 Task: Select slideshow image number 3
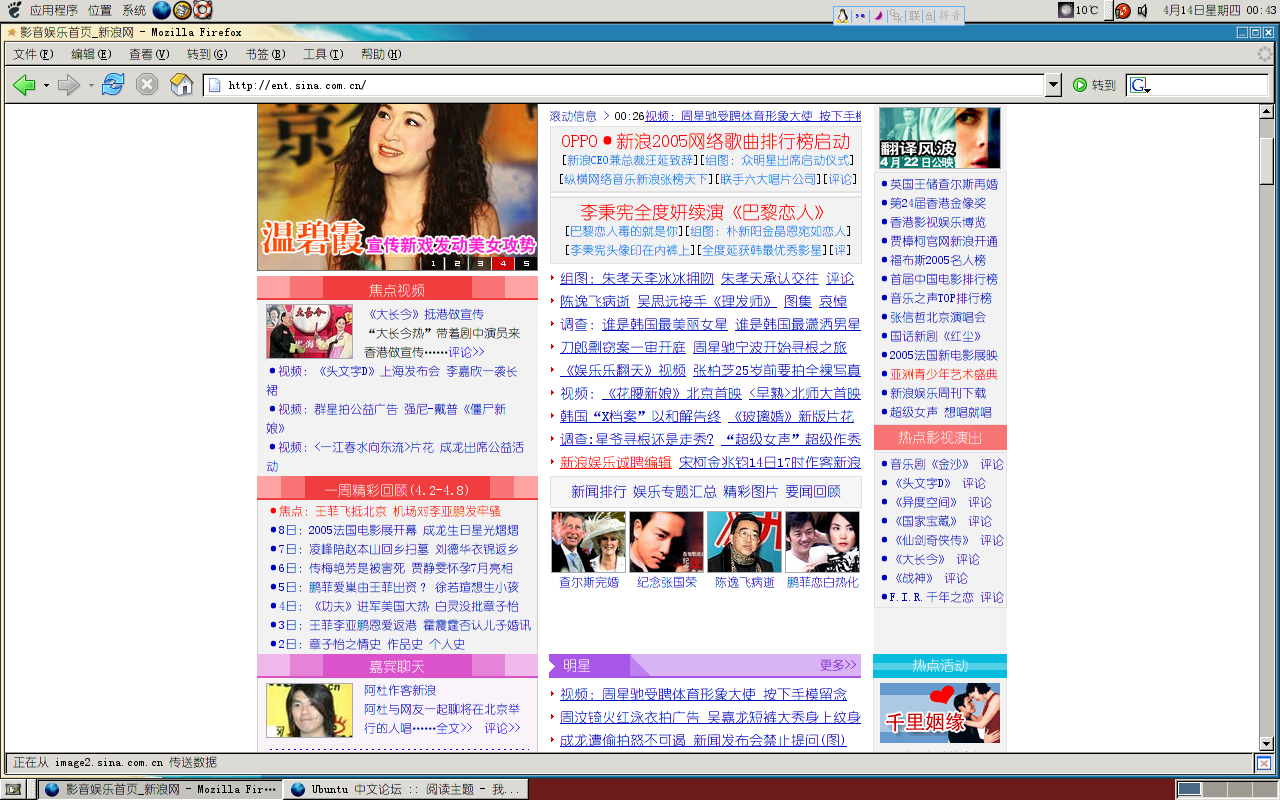coord(479,264)
